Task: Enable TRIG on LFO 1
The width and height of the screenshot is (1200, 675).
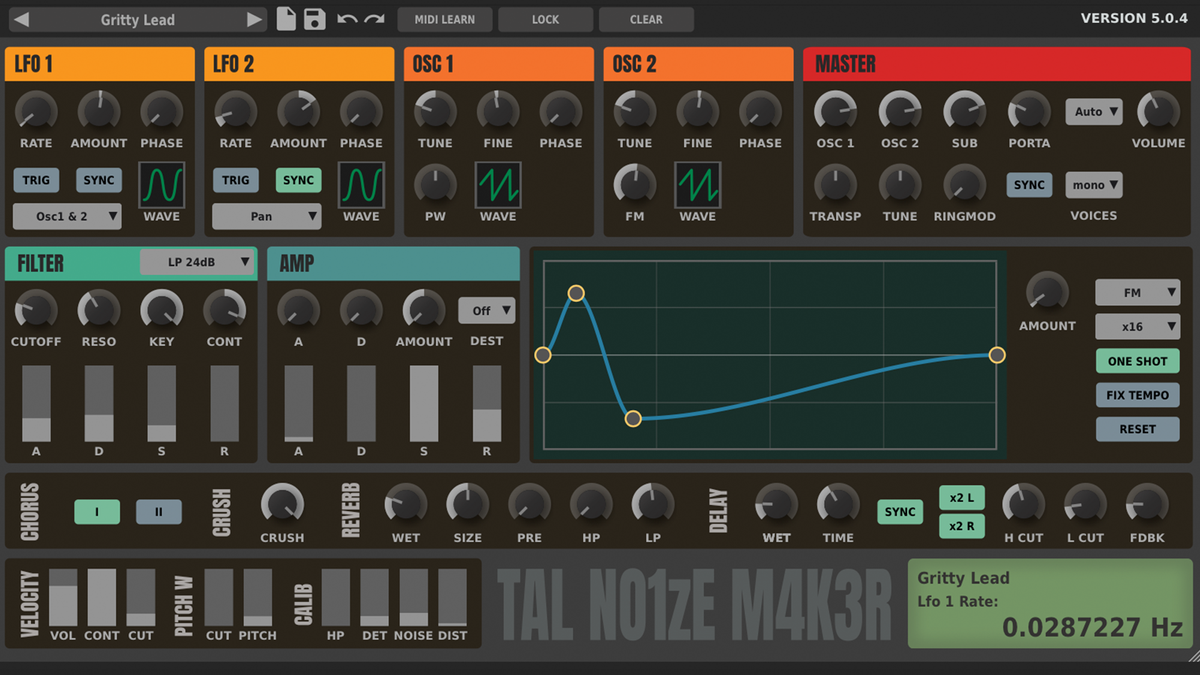Action: pos(36,180)
